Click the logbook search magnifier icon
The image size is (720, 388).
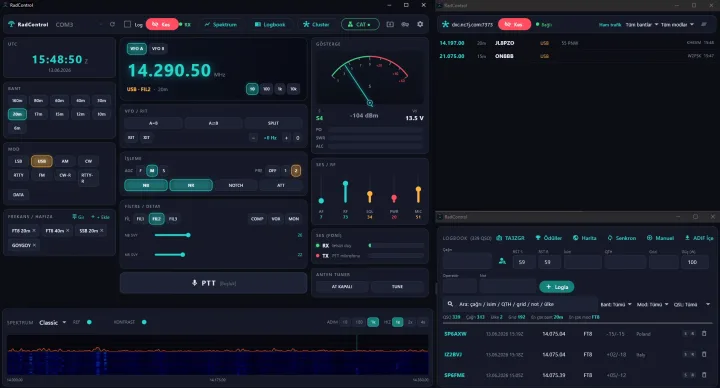(450, 304)
